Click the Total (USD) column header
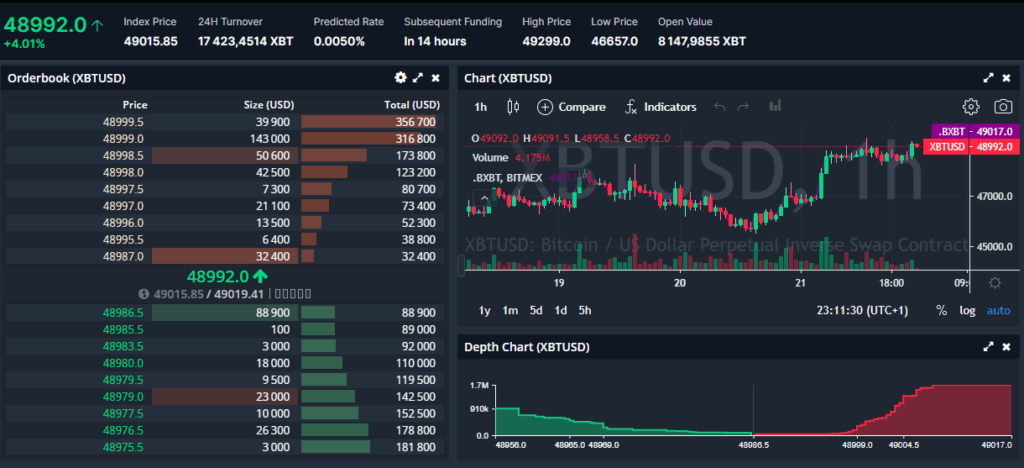This screenshot has height=468, width=1024. tap(411, 104)
